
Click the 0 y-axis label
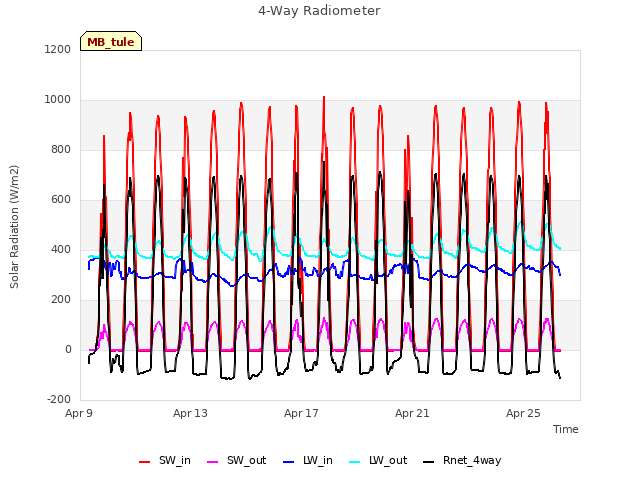[x=68, y=349]
